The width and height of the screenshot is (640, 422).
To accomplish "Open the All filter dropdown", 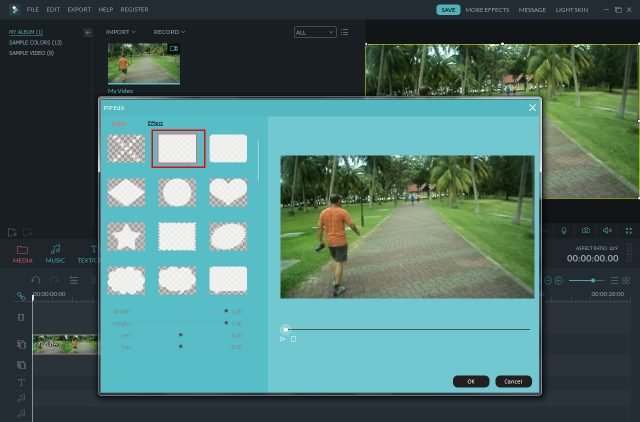I will [x=315, y=32].
